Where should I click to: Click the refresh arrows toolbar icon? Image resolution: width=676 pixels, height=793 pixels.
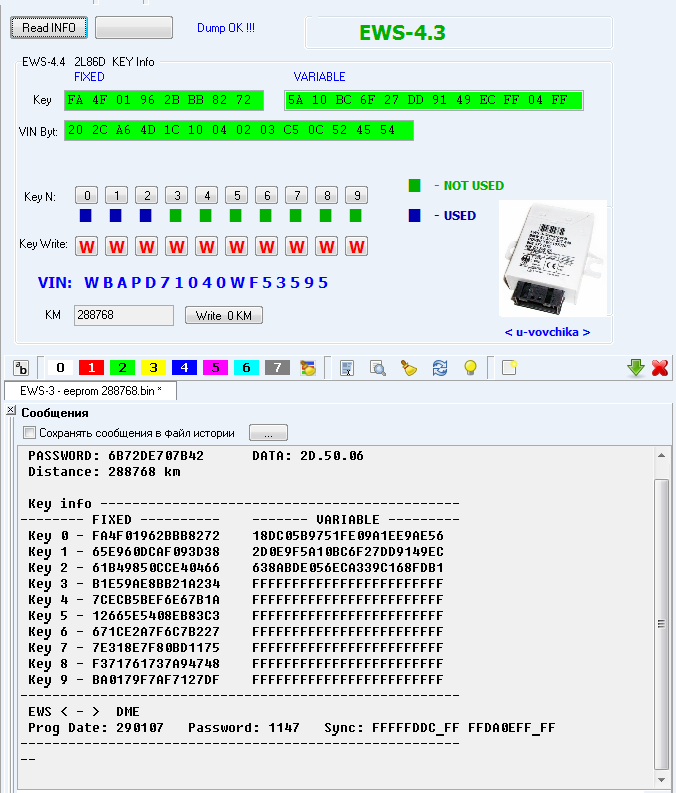[x=439, y=368]
